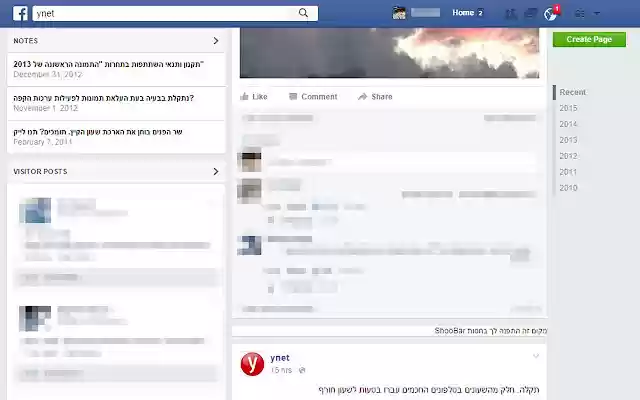Jump to 2015 in timeline navigator

568,108
